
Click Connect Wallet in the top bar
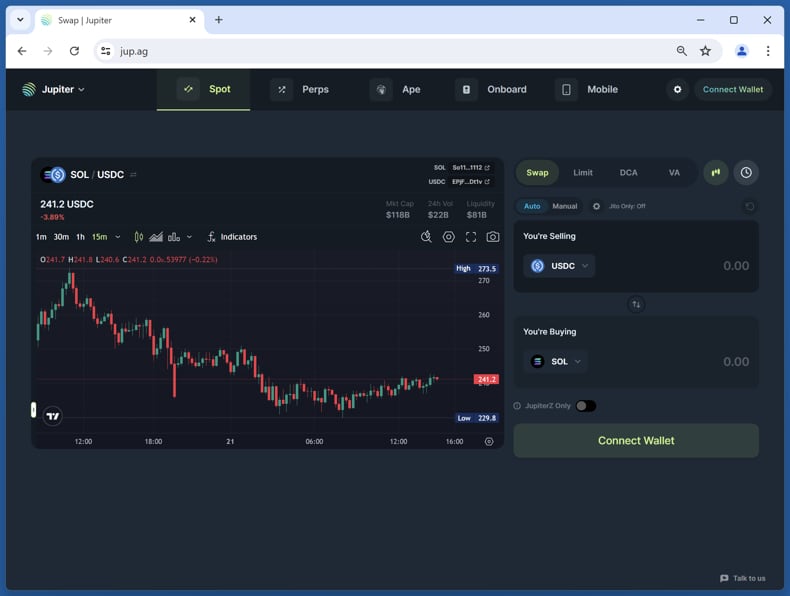[733, 89]
